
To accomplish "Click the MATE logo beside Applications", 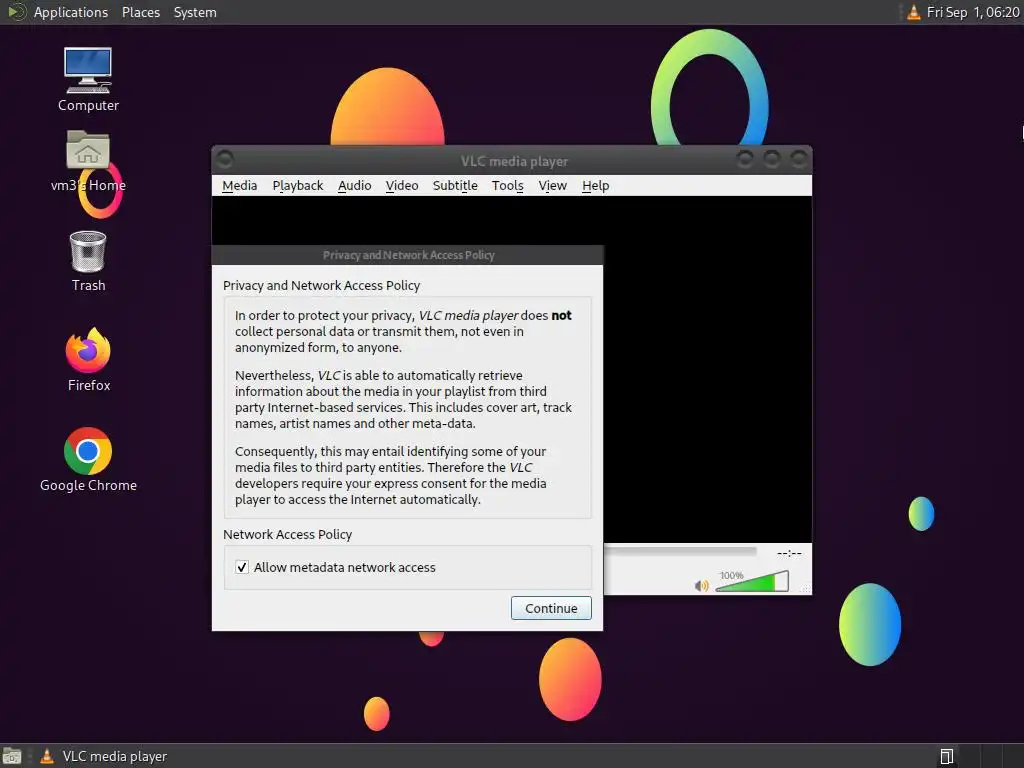I will (x=16, y=12).
